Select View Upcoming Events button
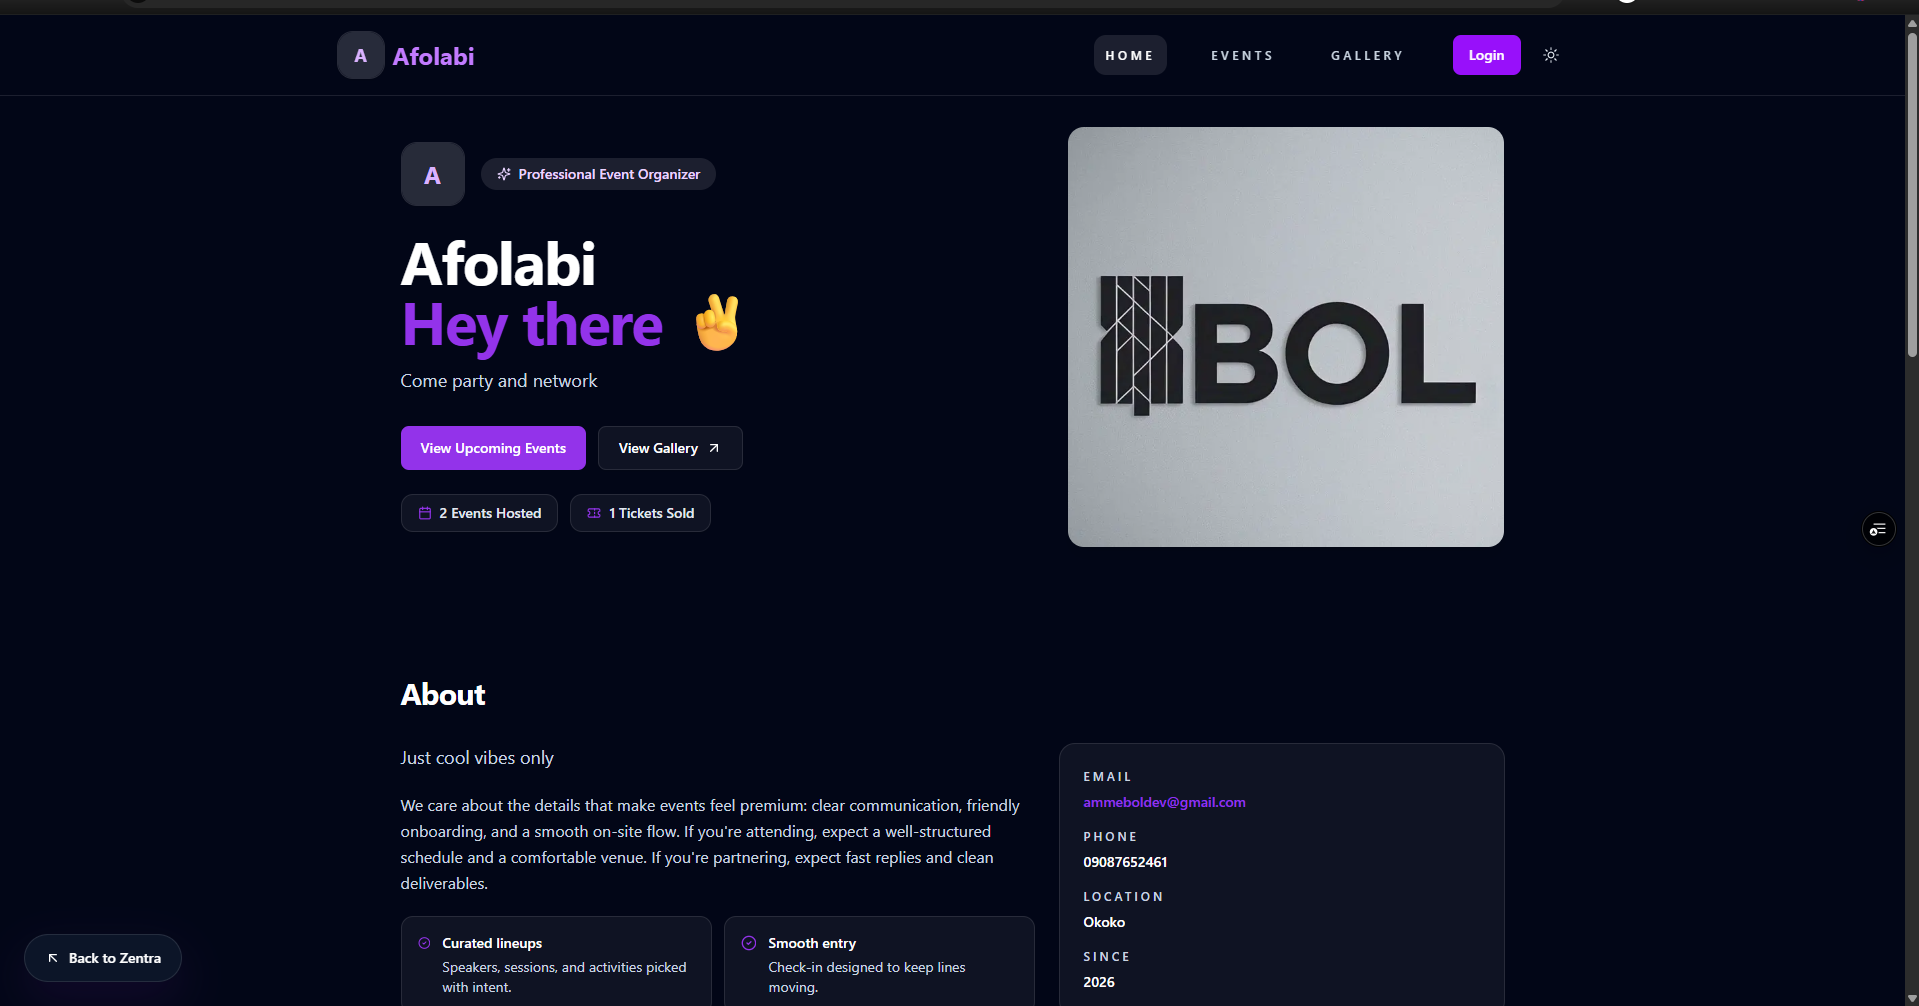Image resolution: width=1919 pixels, height=1006 pixels. (x=493, y=448)
